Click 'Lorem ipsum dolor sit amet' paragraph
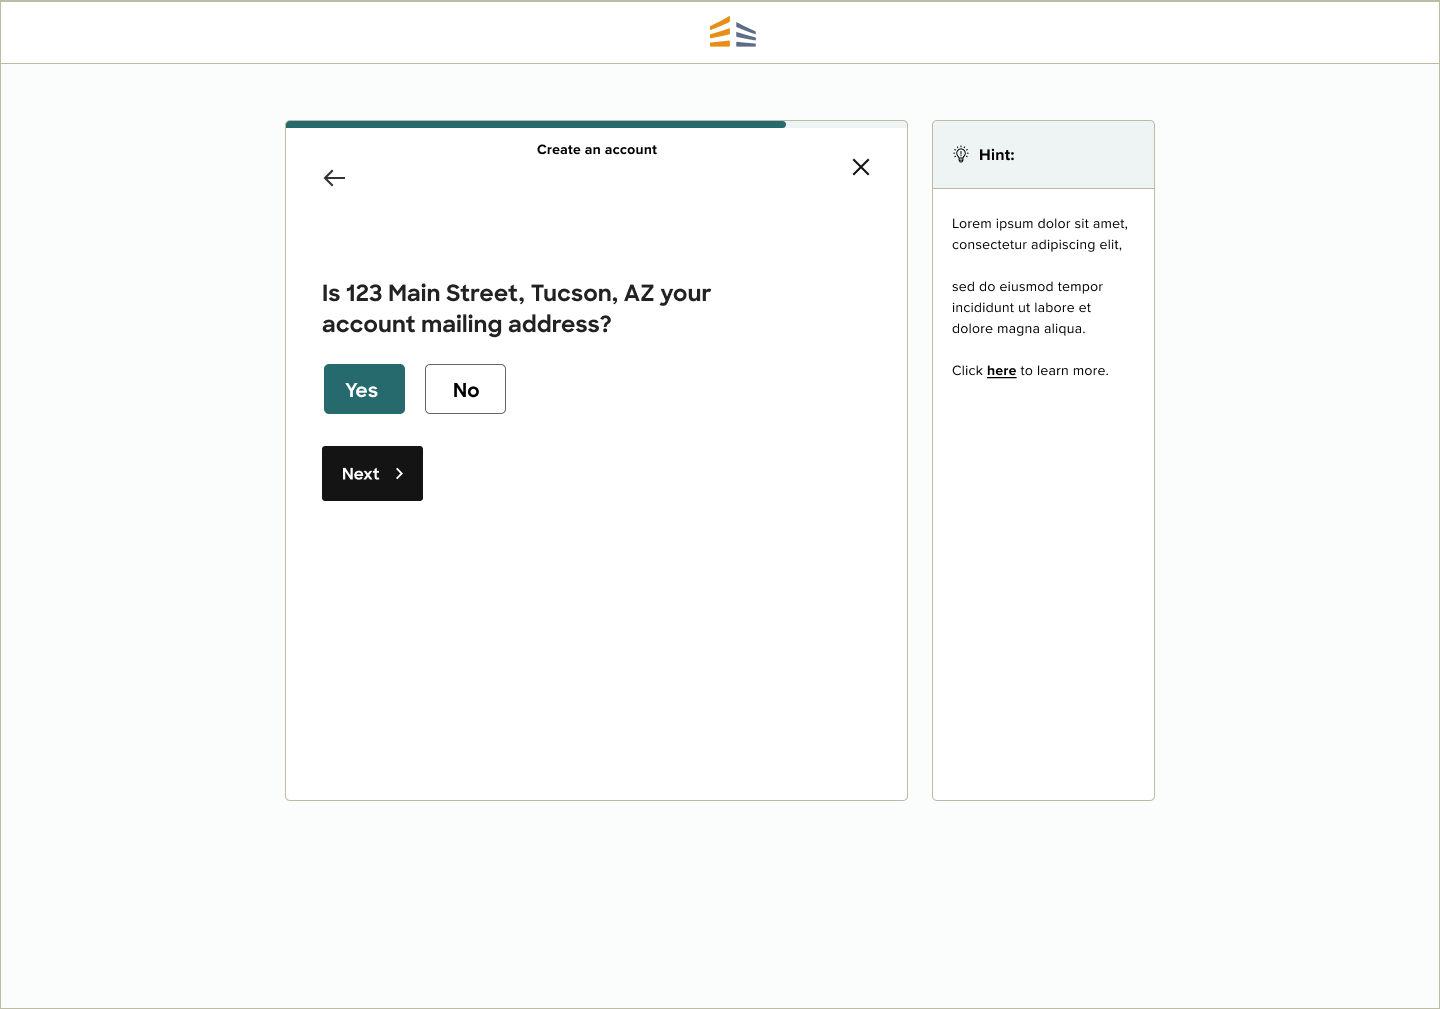1440x1009 pixels. [x=1040, y=234]
